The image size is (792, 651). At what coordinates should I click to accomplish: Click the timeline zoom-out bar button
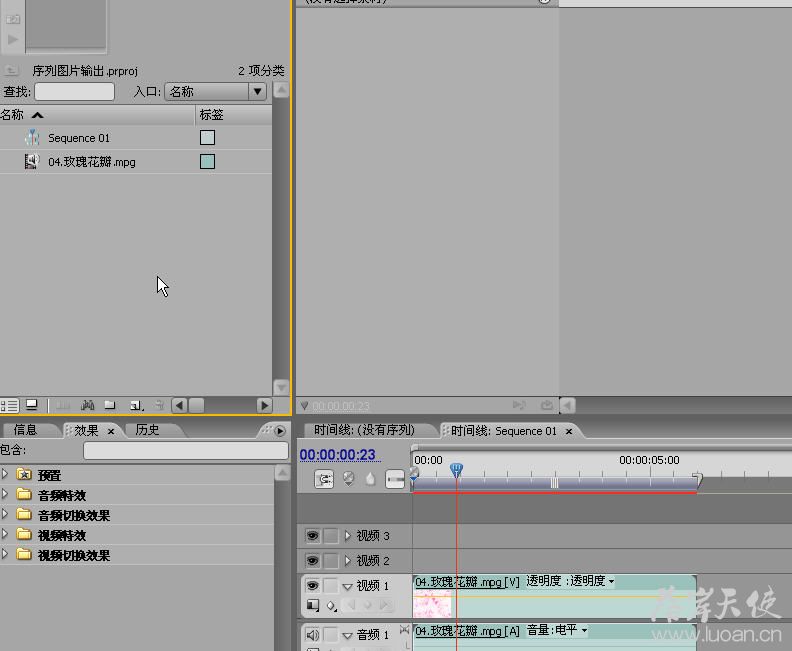click(394, 479)
